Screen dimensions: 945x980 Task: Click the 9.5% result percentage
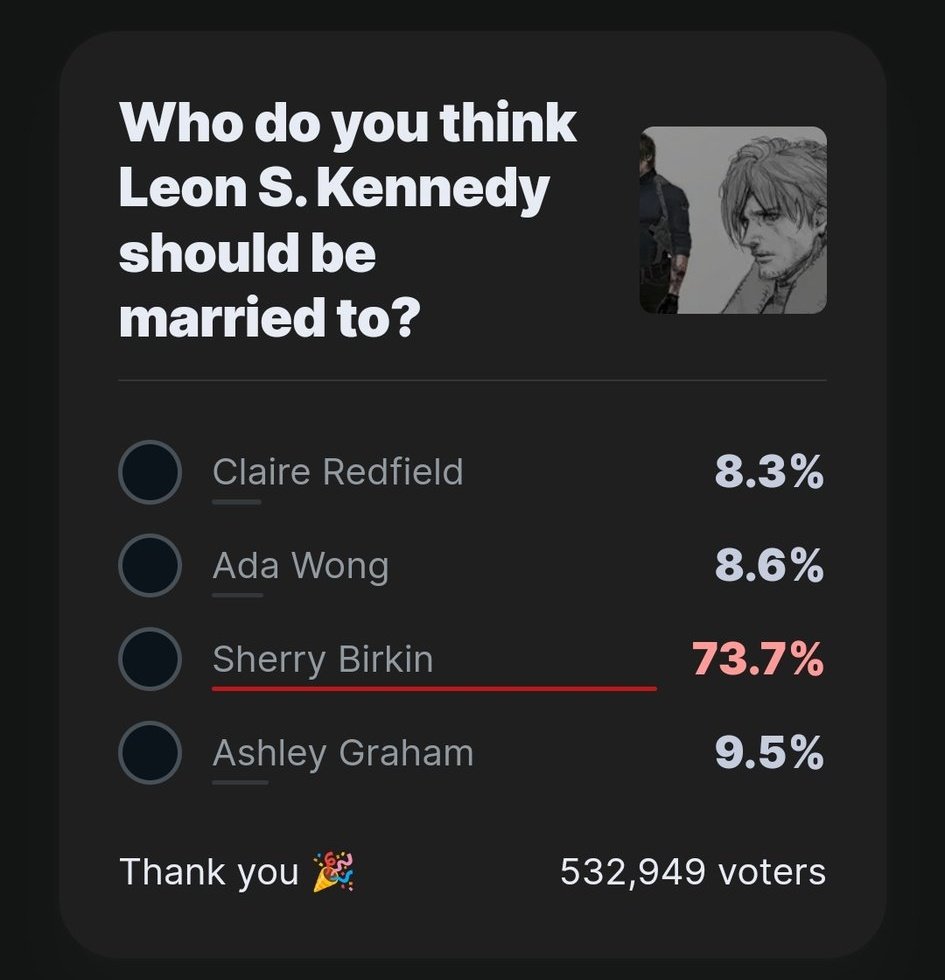769,752
